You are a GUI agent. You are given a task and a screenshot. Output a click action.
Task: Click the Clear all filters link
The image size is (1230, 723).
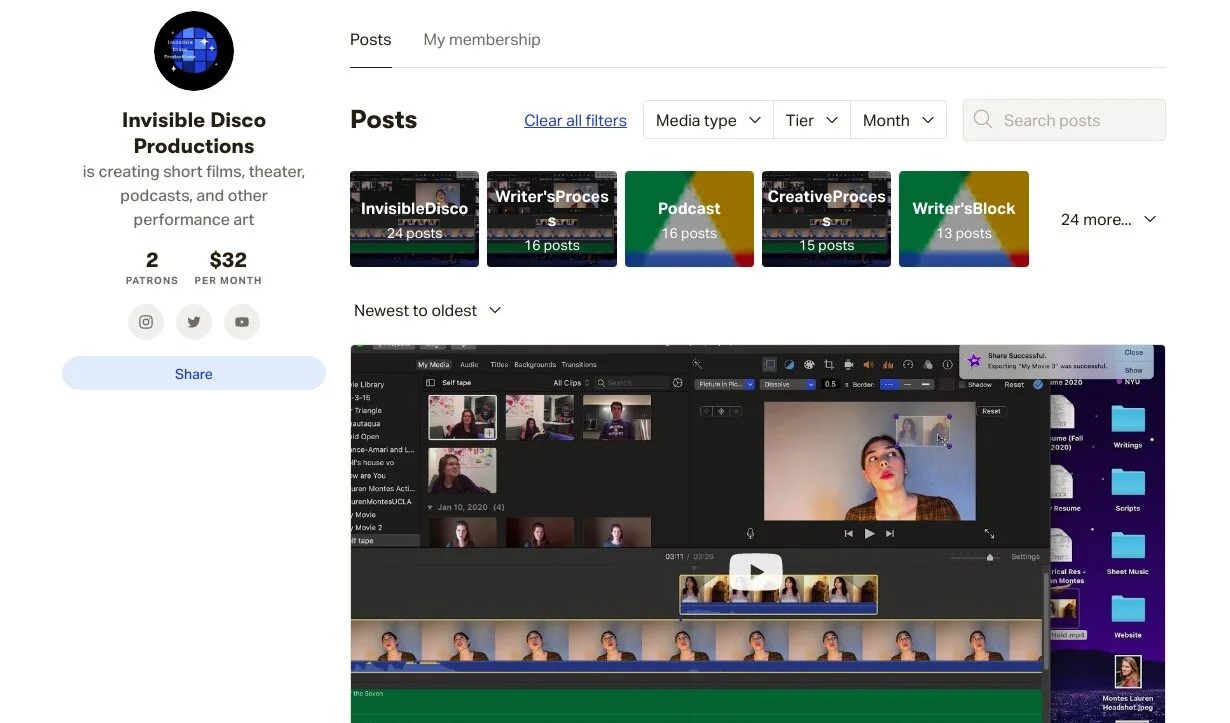click(575, 120)
